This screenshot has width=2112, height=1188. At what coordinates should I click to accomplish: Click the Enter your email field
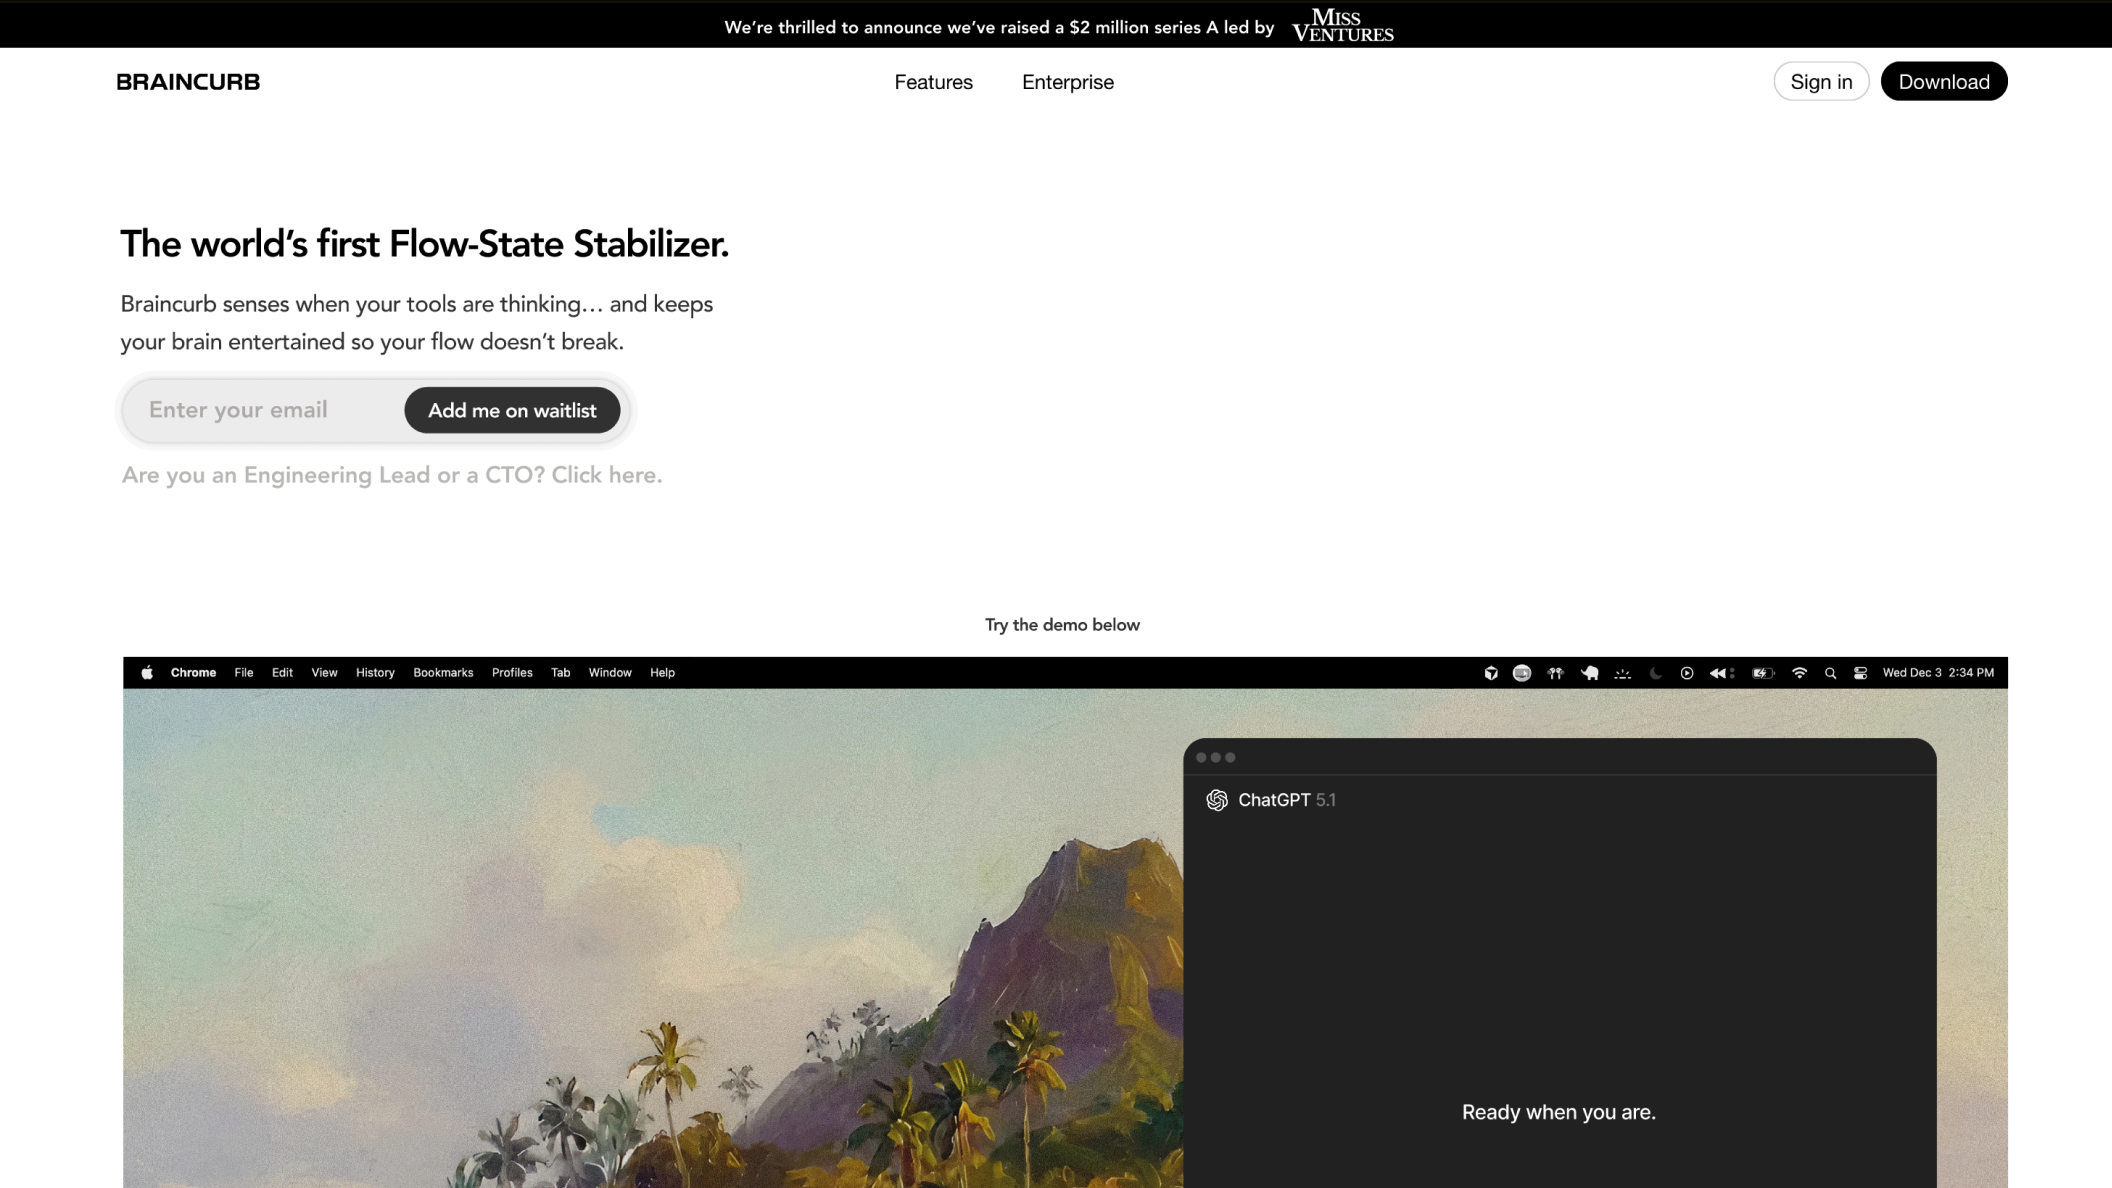point(264,410)
